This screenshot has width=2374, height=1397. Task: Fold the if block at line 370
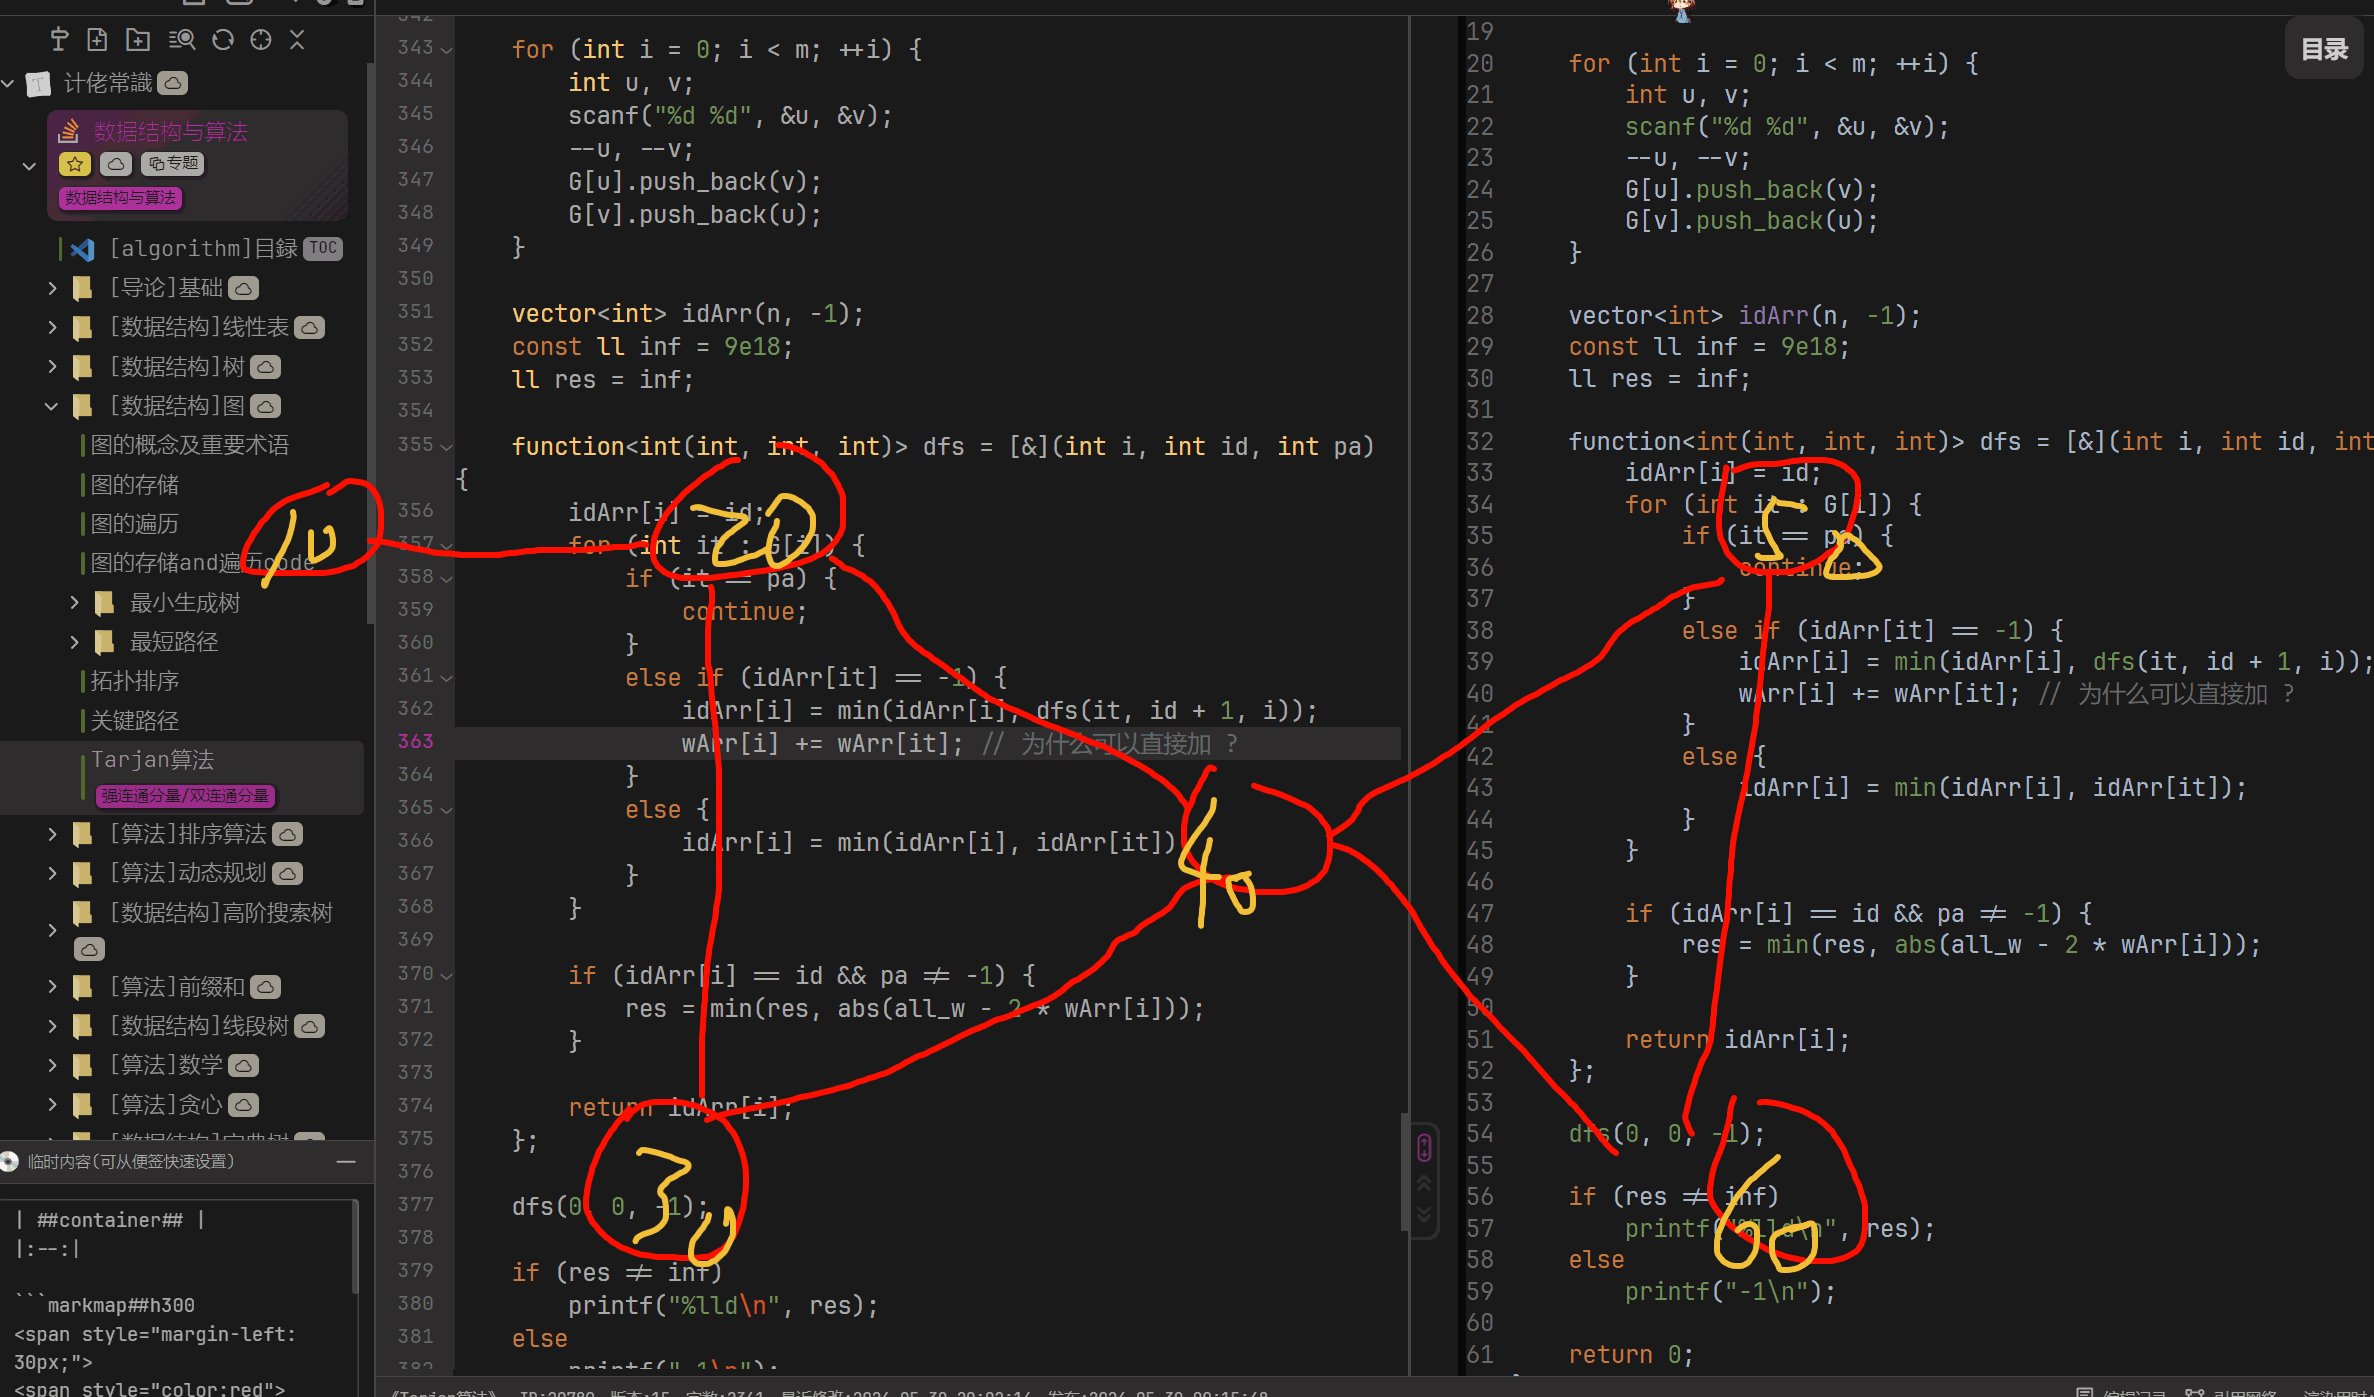(x=446, y=975)
